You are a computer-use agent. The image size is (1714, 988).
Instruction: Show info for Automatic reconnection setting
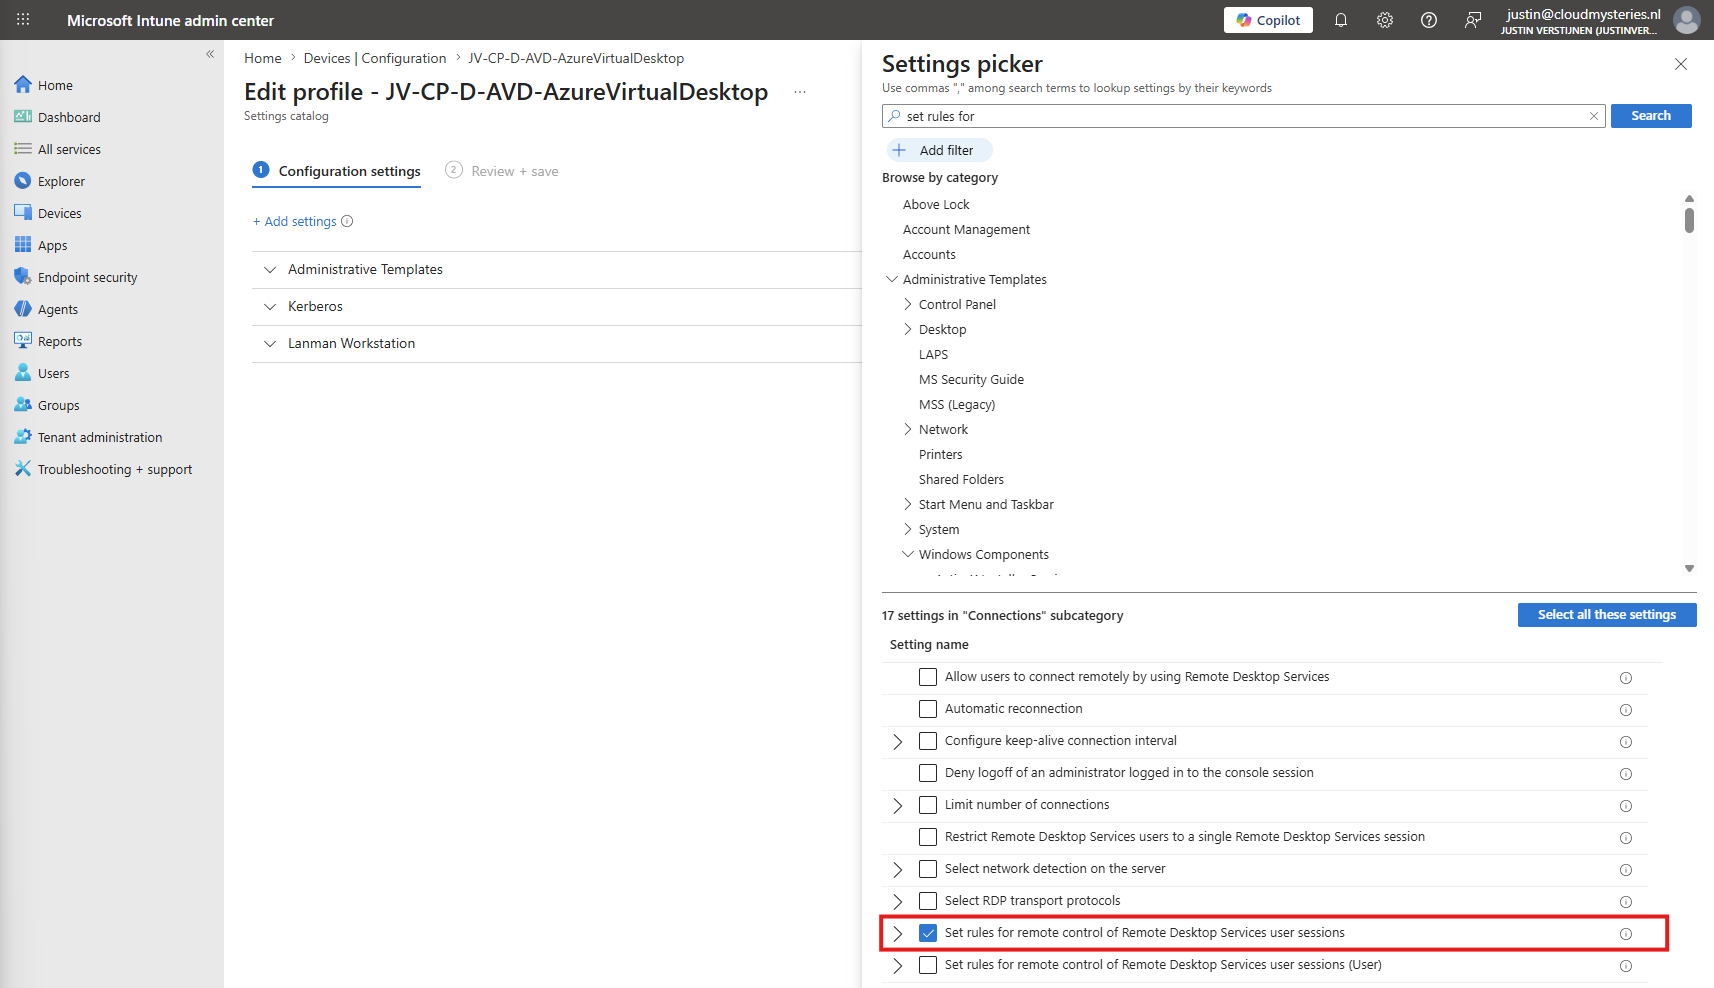point(1626,710)
